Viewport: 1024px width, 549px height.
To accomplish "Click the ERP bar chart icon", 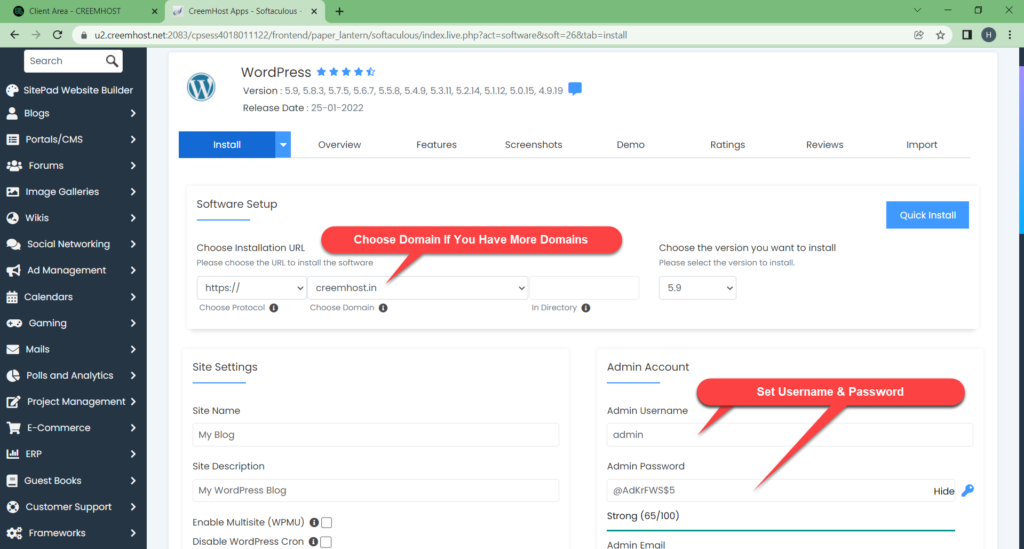I will (x=12, y=454).
